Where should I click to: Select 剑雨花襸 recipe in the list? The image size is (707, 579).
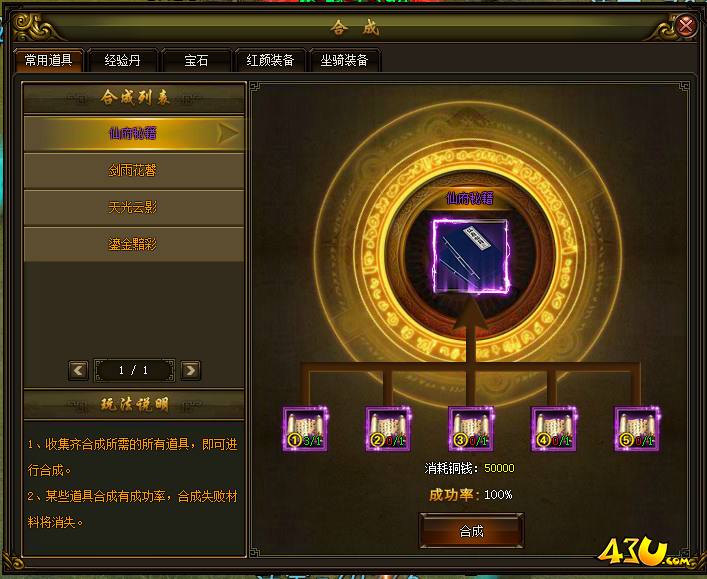pos(133,170)
